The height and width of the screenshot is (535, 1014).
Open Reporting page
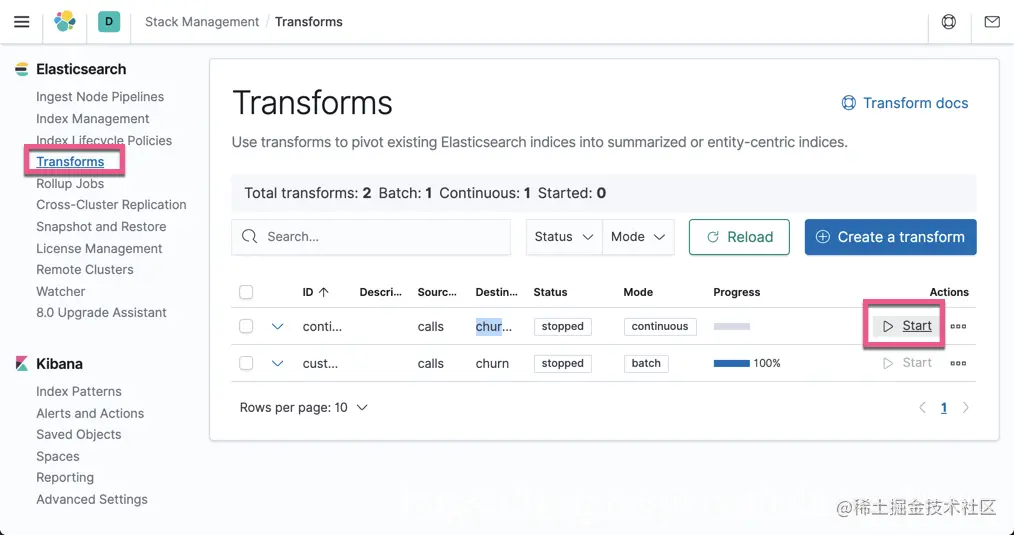click(x=65, y=477)
